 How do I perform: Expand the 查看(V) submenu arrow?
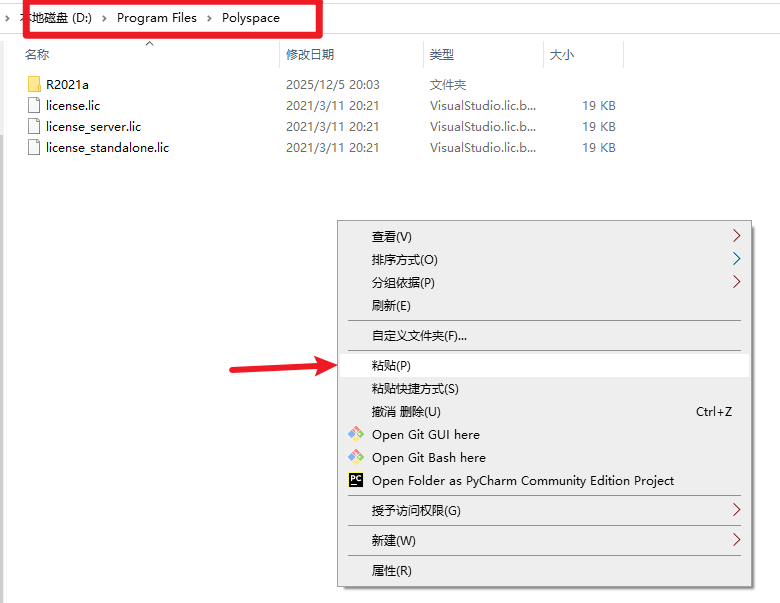coord(737,236)
